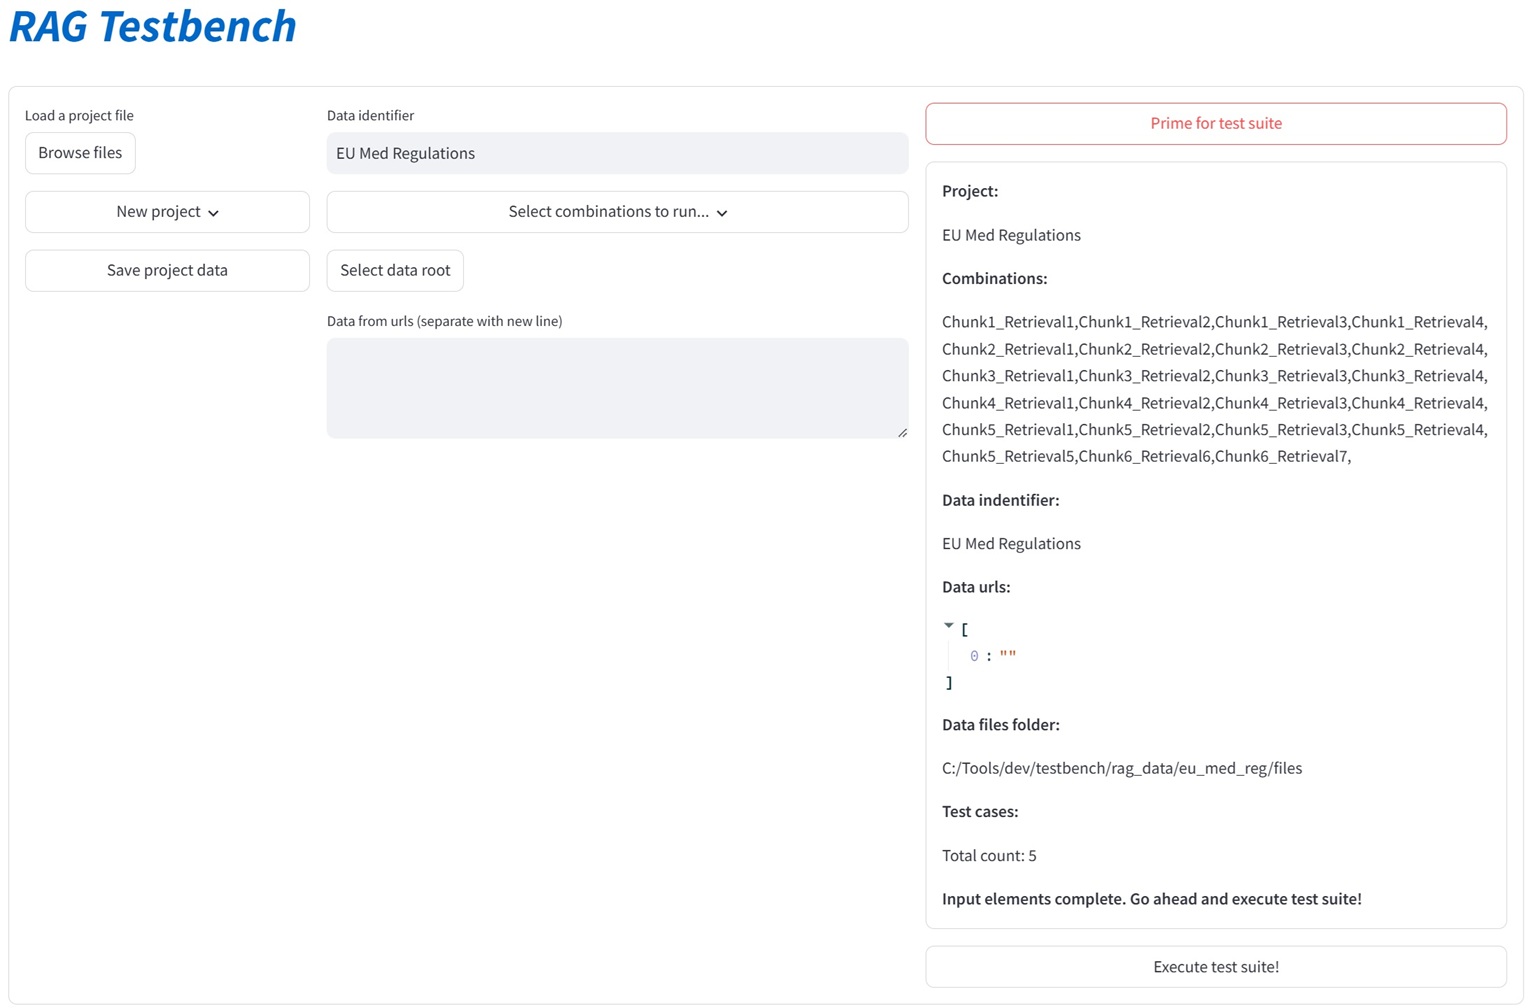1528x1008 pixels.
Task: Save the project data
Action: (167, 270)
